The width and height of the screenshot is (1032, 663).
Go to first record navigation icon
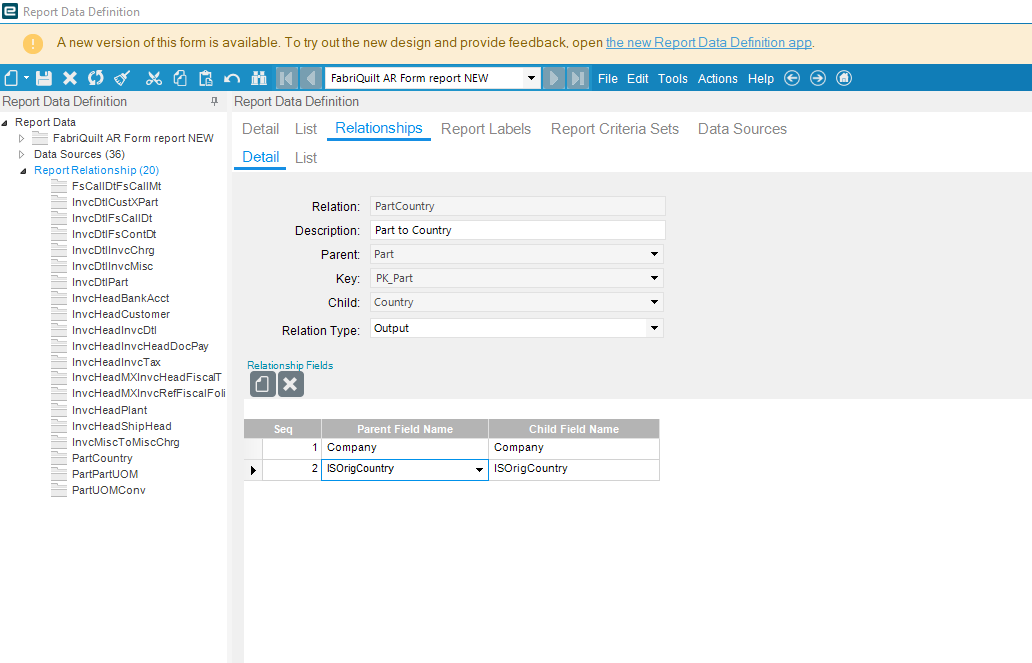[x=286, y=78]
